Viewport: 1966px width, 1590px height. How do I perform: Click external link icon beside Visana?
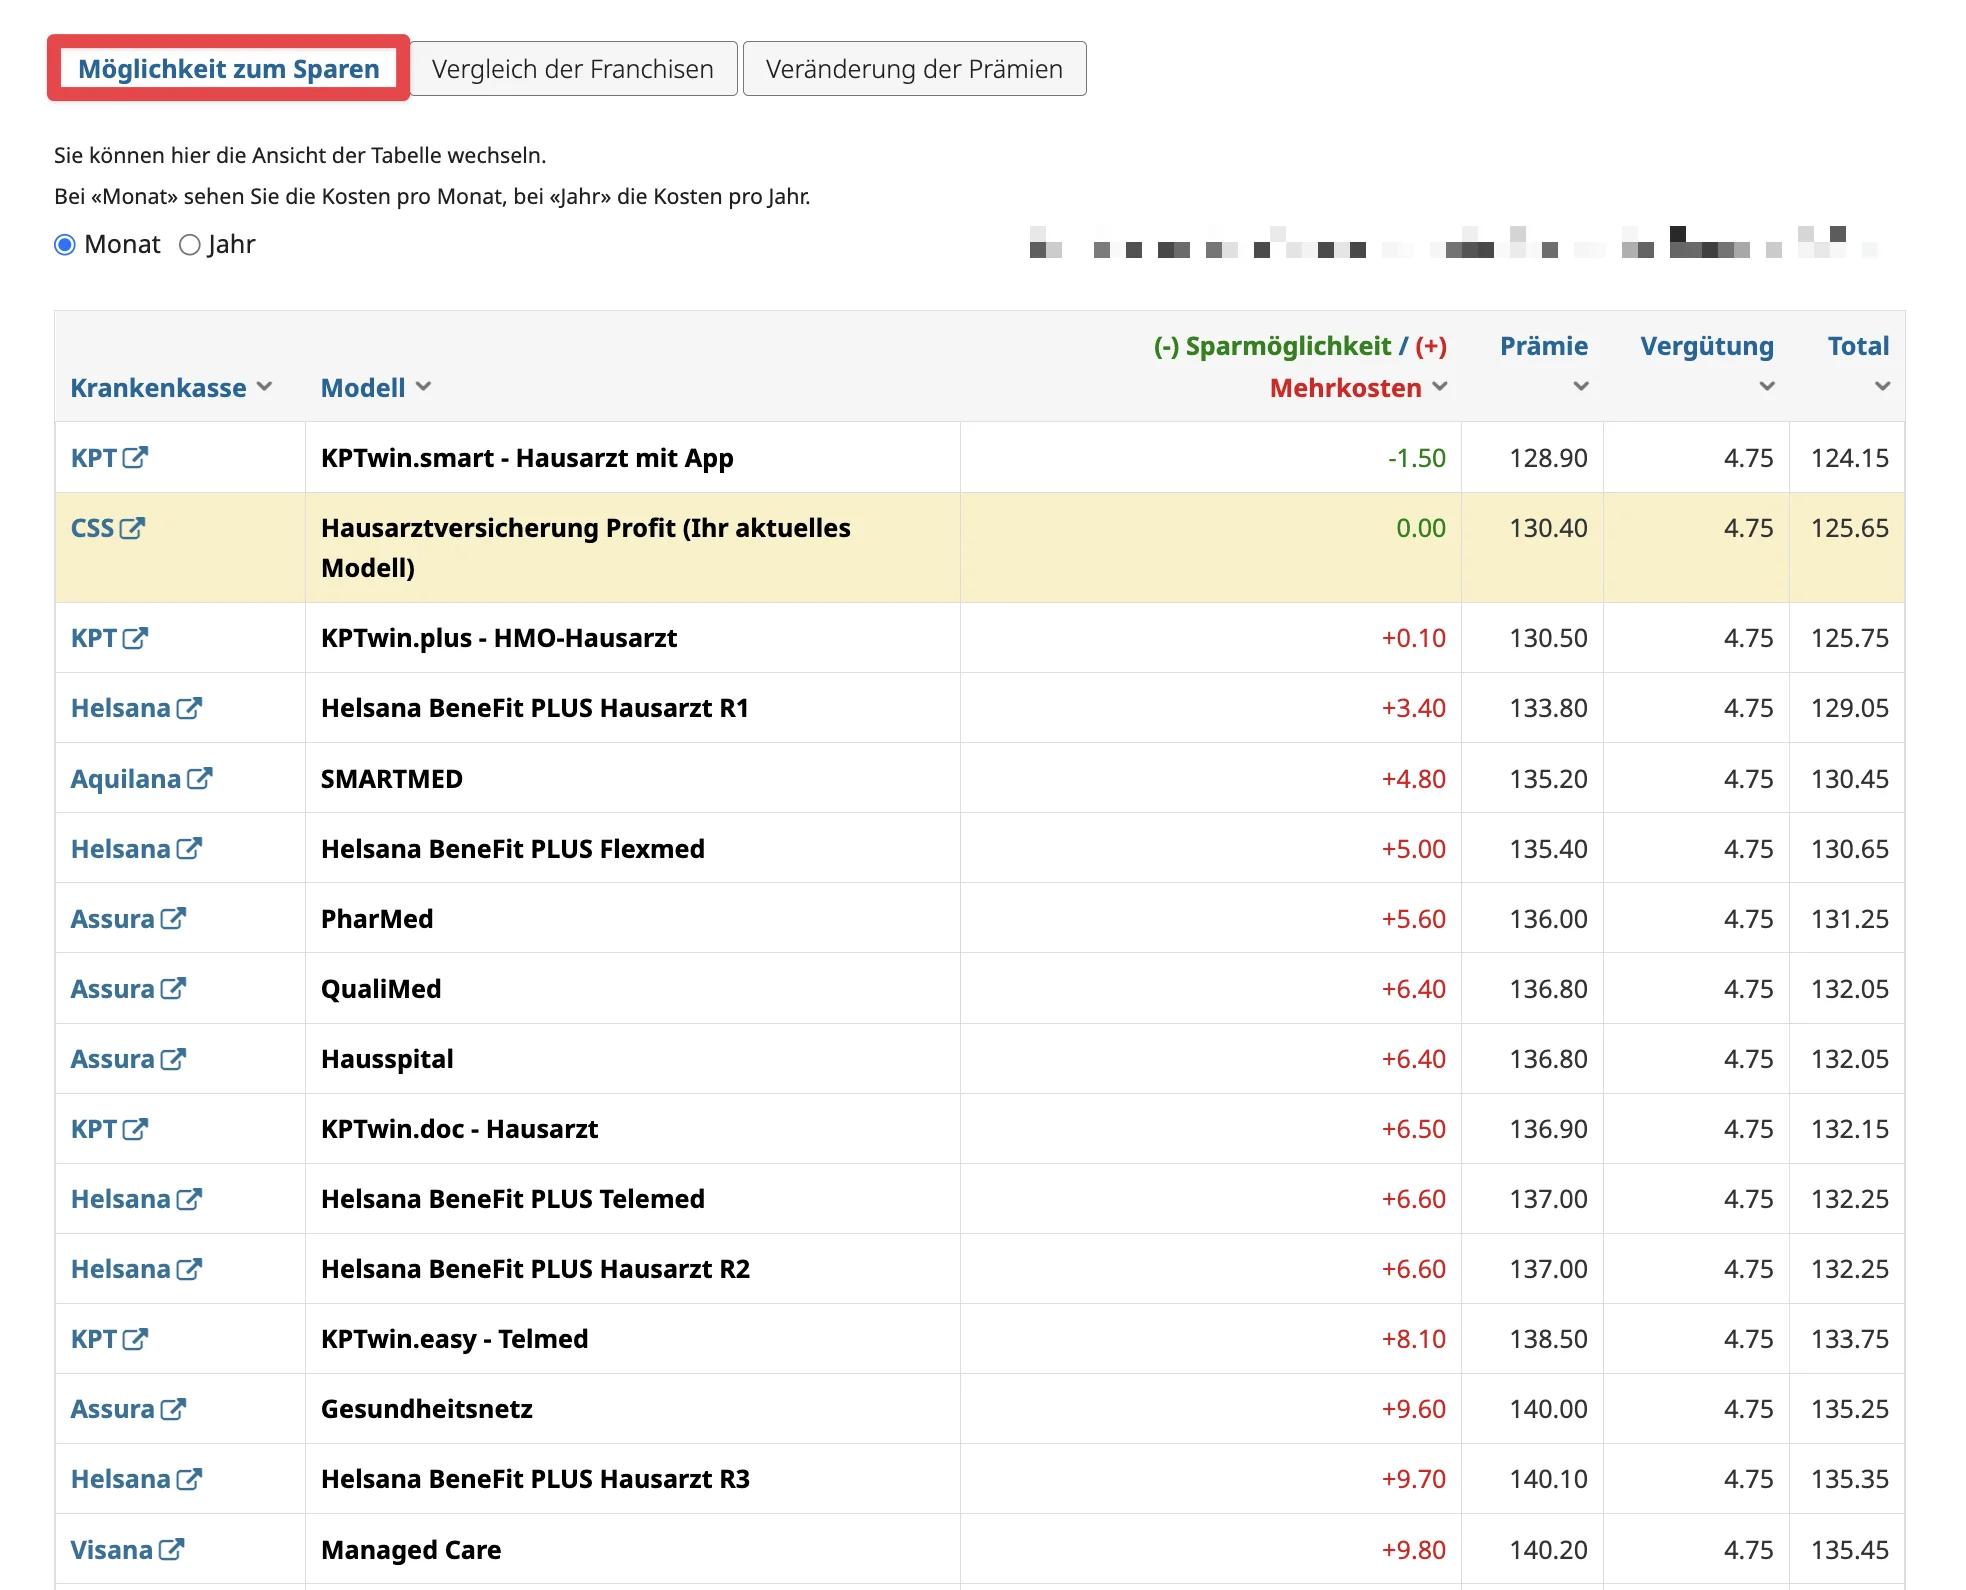click(x=171, y=1549)
